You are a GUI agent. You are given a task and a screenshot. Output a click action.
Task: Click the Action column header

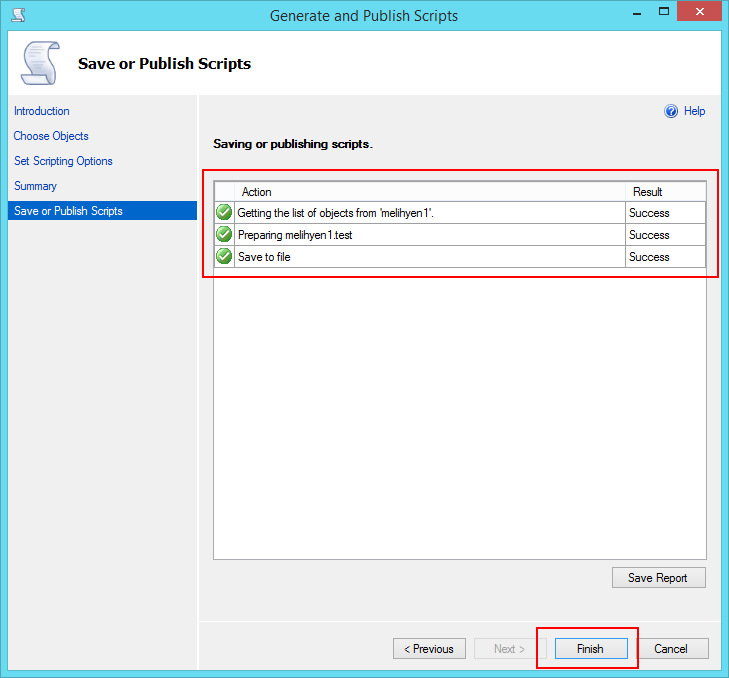point(257,192)
